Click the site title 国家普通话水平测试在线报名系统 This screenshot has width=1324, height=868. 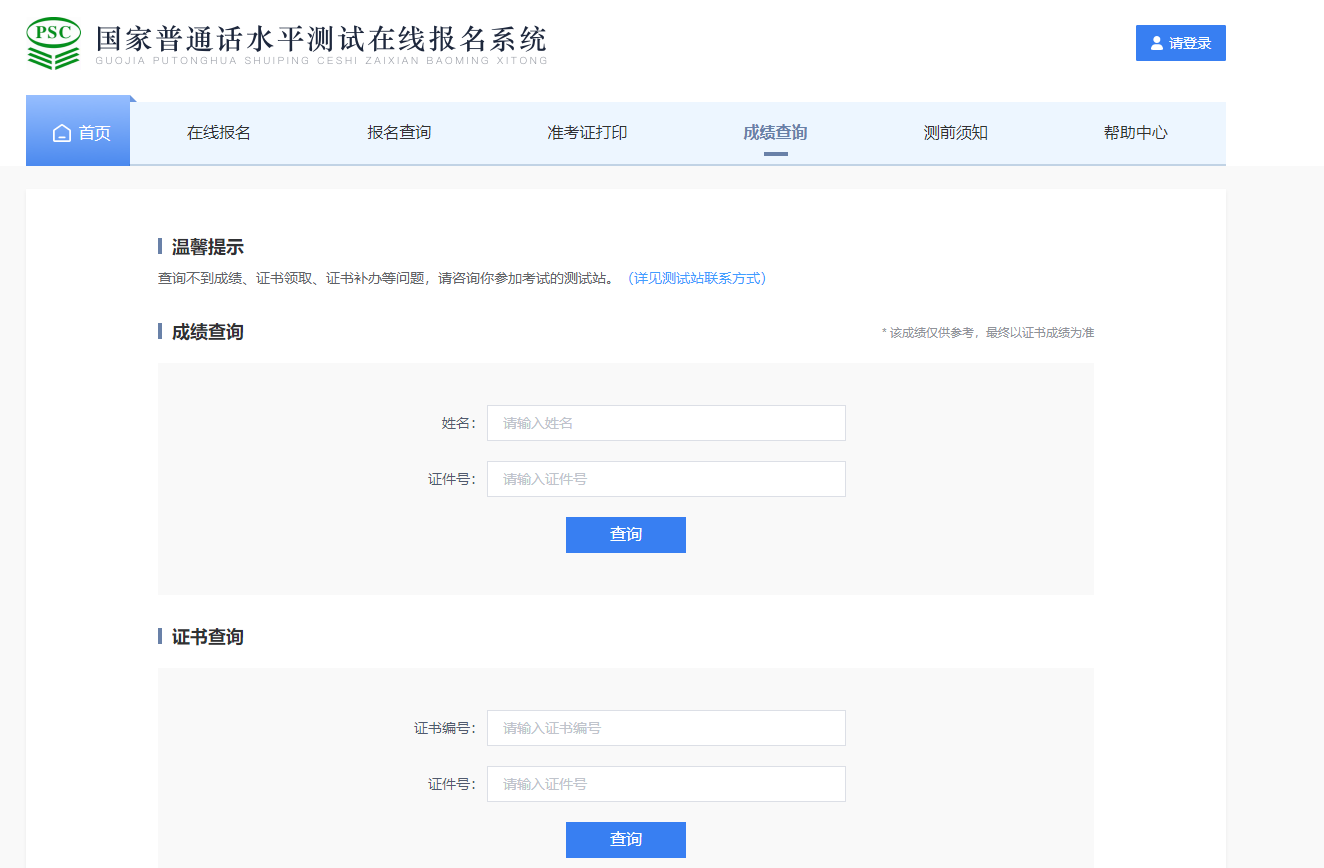321,38
